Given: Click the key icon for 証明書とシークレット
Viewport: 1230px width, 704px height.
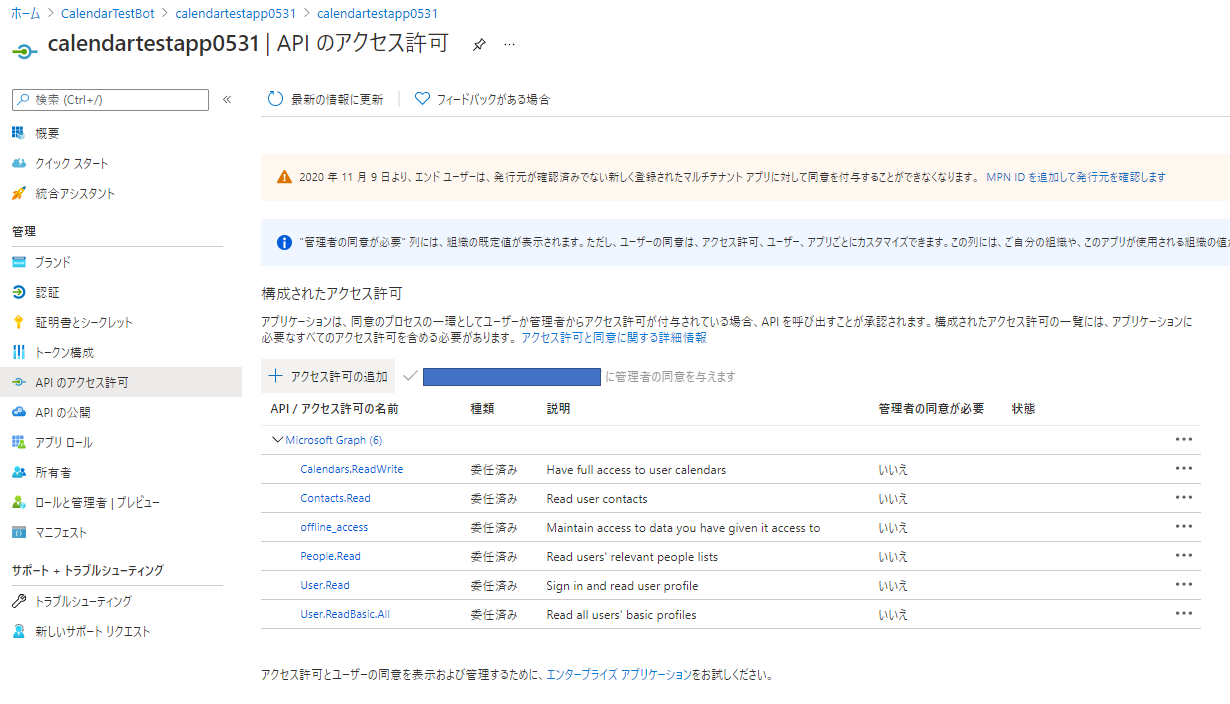Looking at the screenshot, I should [x=18, y=322].
